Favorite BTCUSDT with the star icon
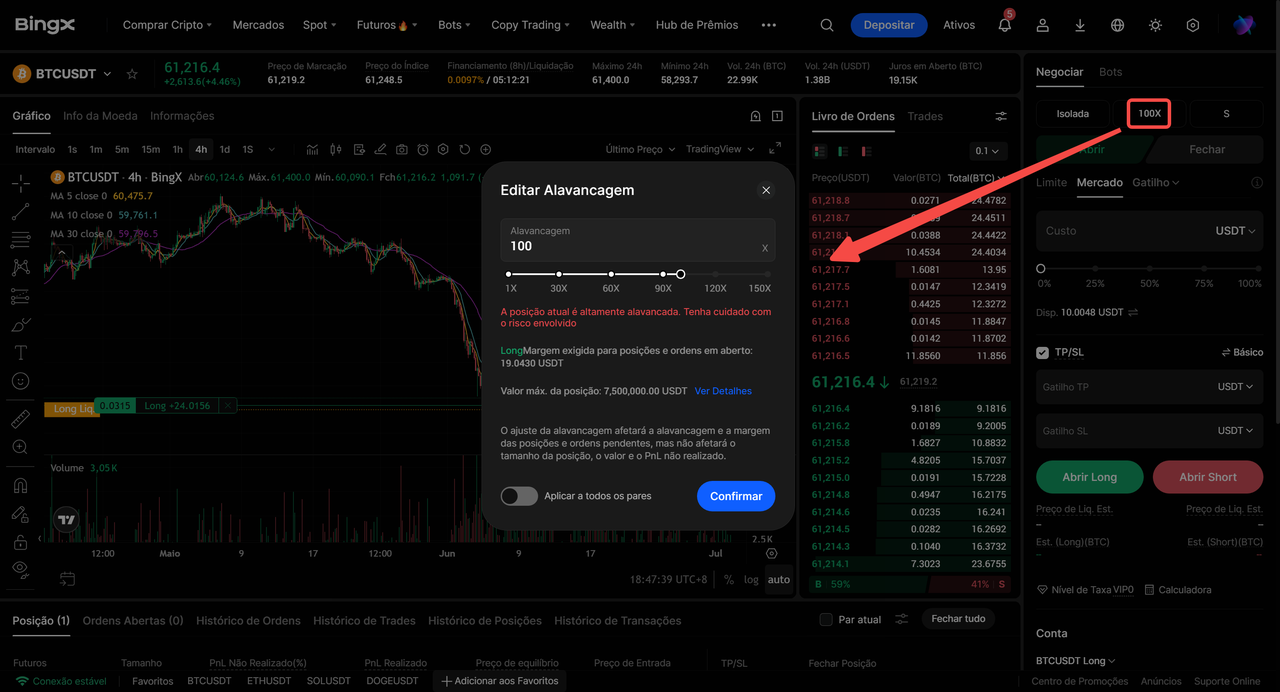This screenshot has height=692, width=1280. pos(132,74)
